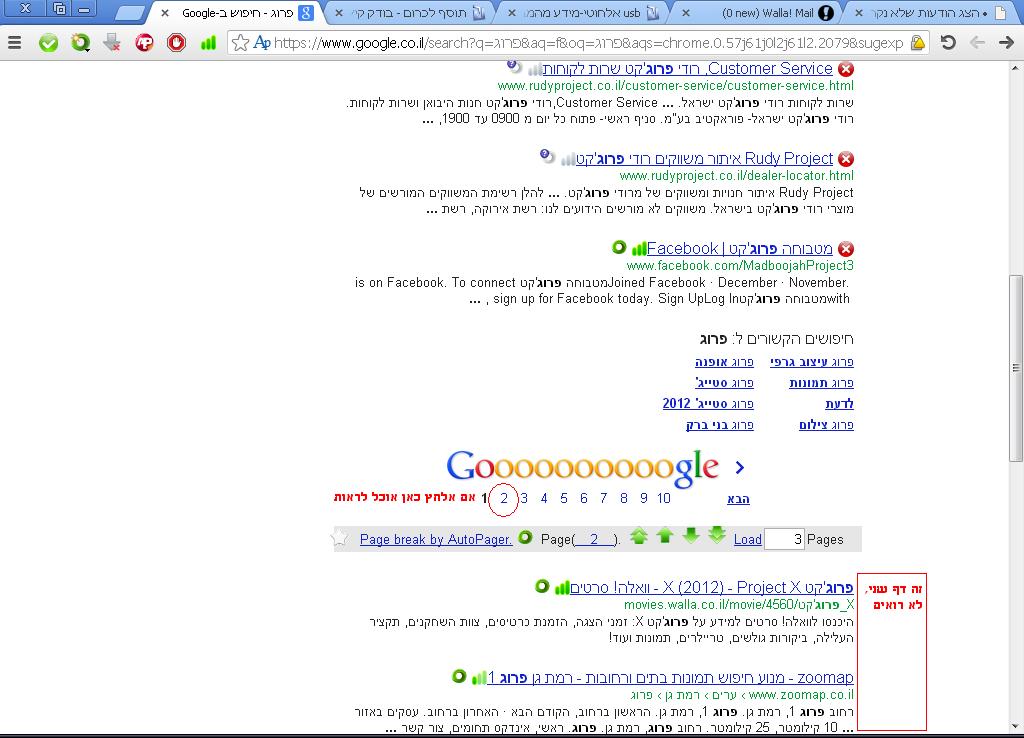Close the usb אלחוטי tab
The image size is (1024, 738).
point(512,12)
